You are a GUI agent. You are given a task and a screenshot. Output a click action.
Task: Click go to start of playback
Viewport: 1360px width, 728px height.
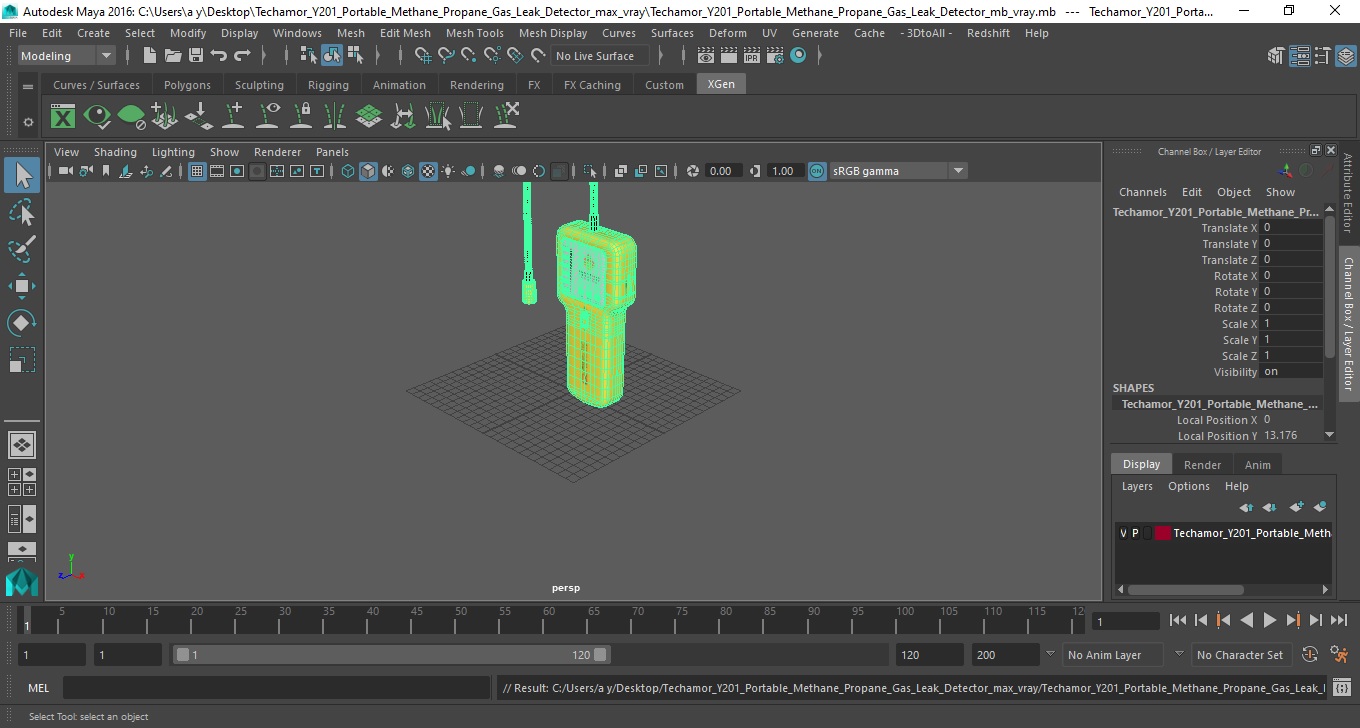pos(1178,620)
